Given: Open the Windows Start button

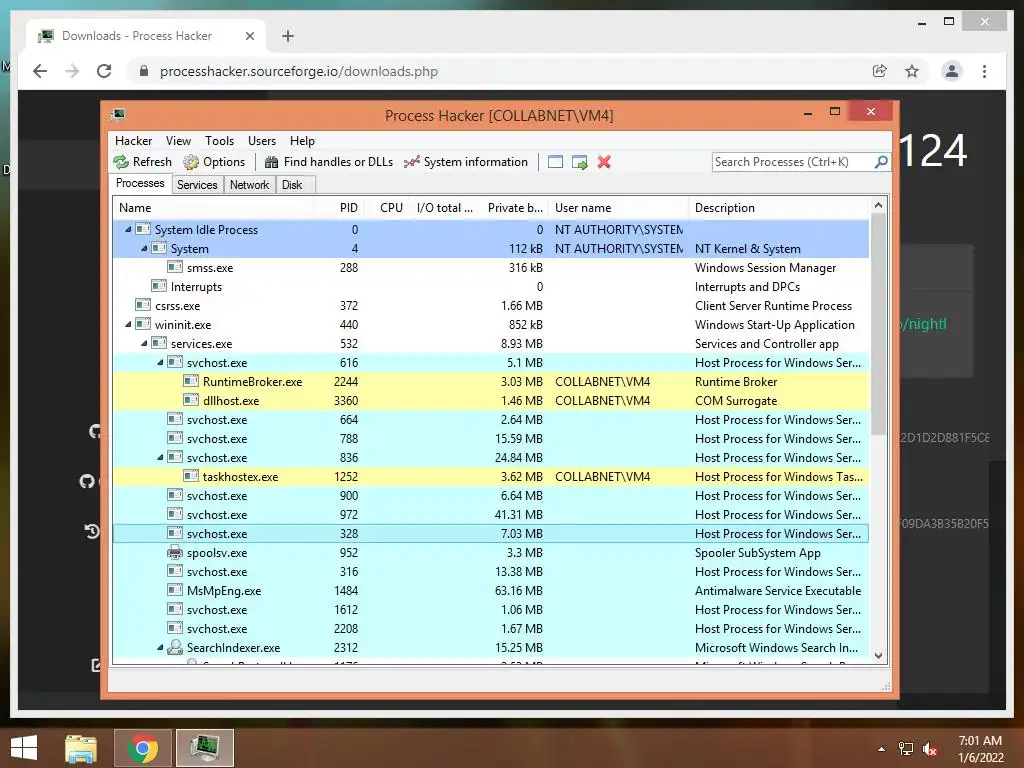Looking at the screenshot, I should (24, 748).
